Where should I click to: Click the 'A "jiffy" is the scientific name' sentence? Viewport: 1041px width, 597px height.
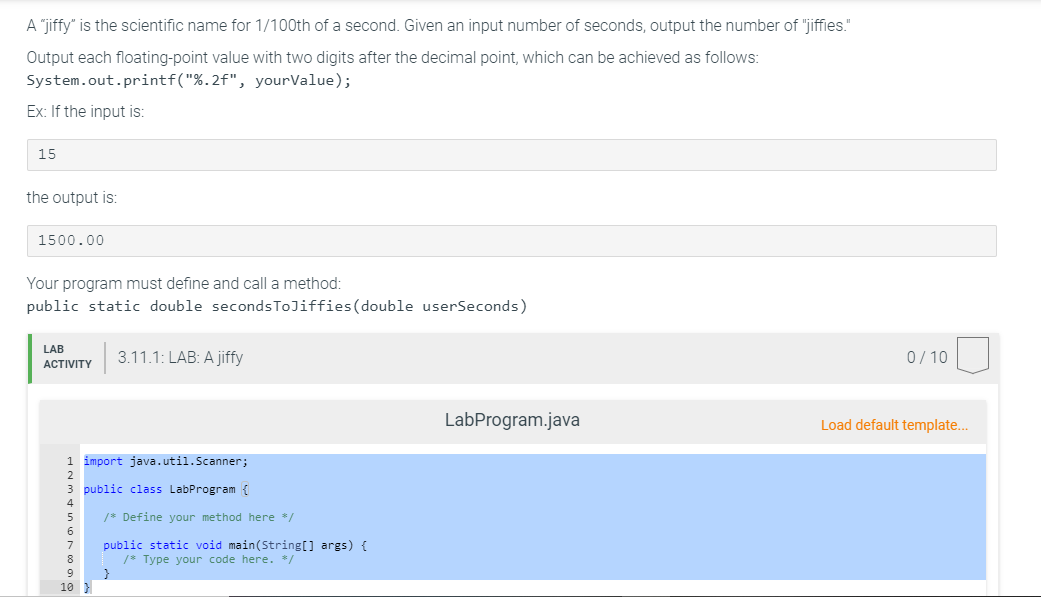[439, 26]
